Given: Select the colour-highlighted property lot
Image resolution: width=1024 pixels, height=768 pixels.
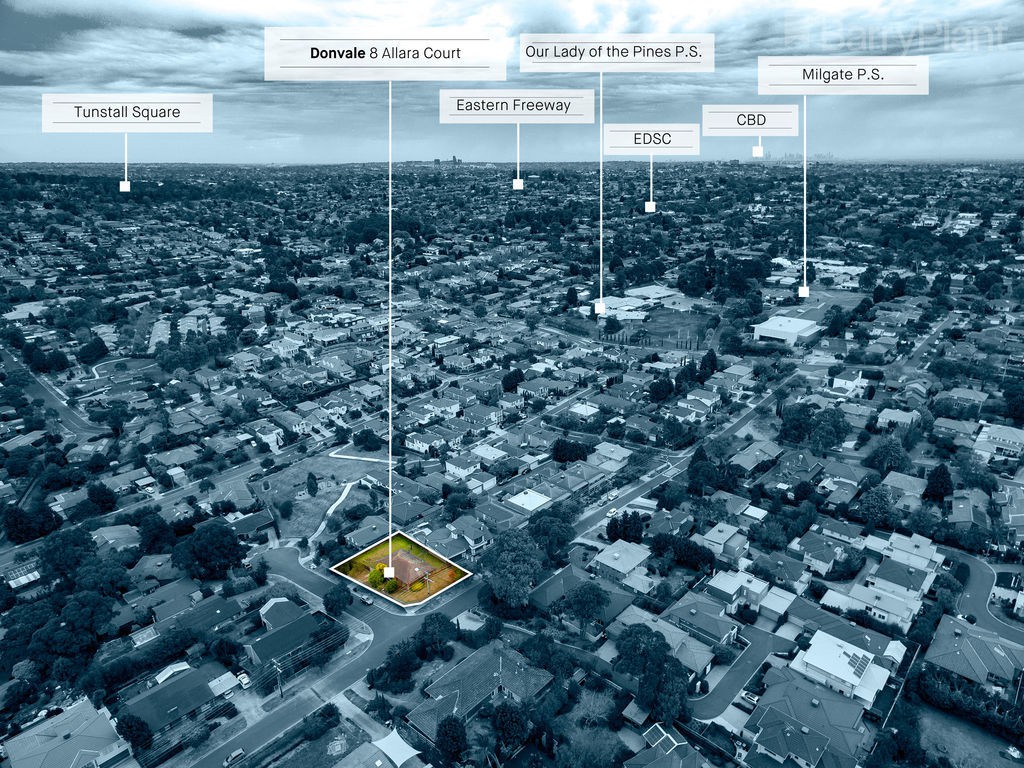Looking at the screenshot, I should (x=402, y=569).
